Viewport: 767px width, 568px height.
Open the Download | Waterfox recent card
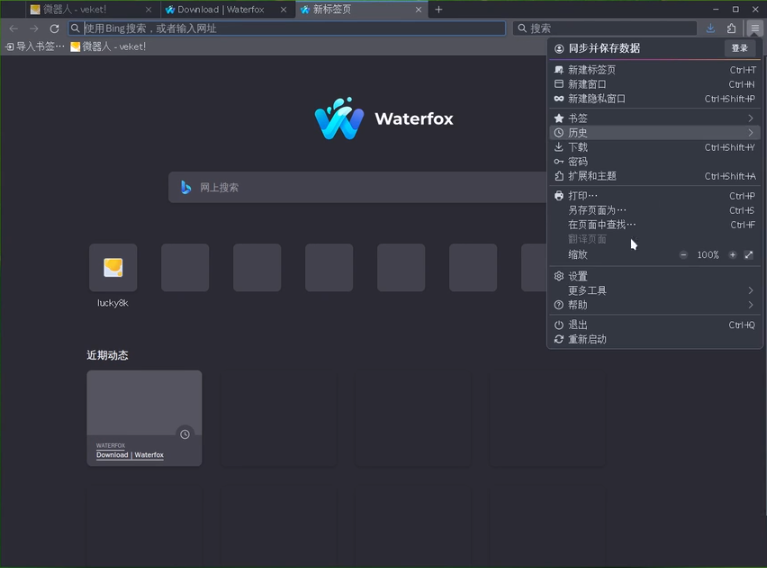point(144,418)
